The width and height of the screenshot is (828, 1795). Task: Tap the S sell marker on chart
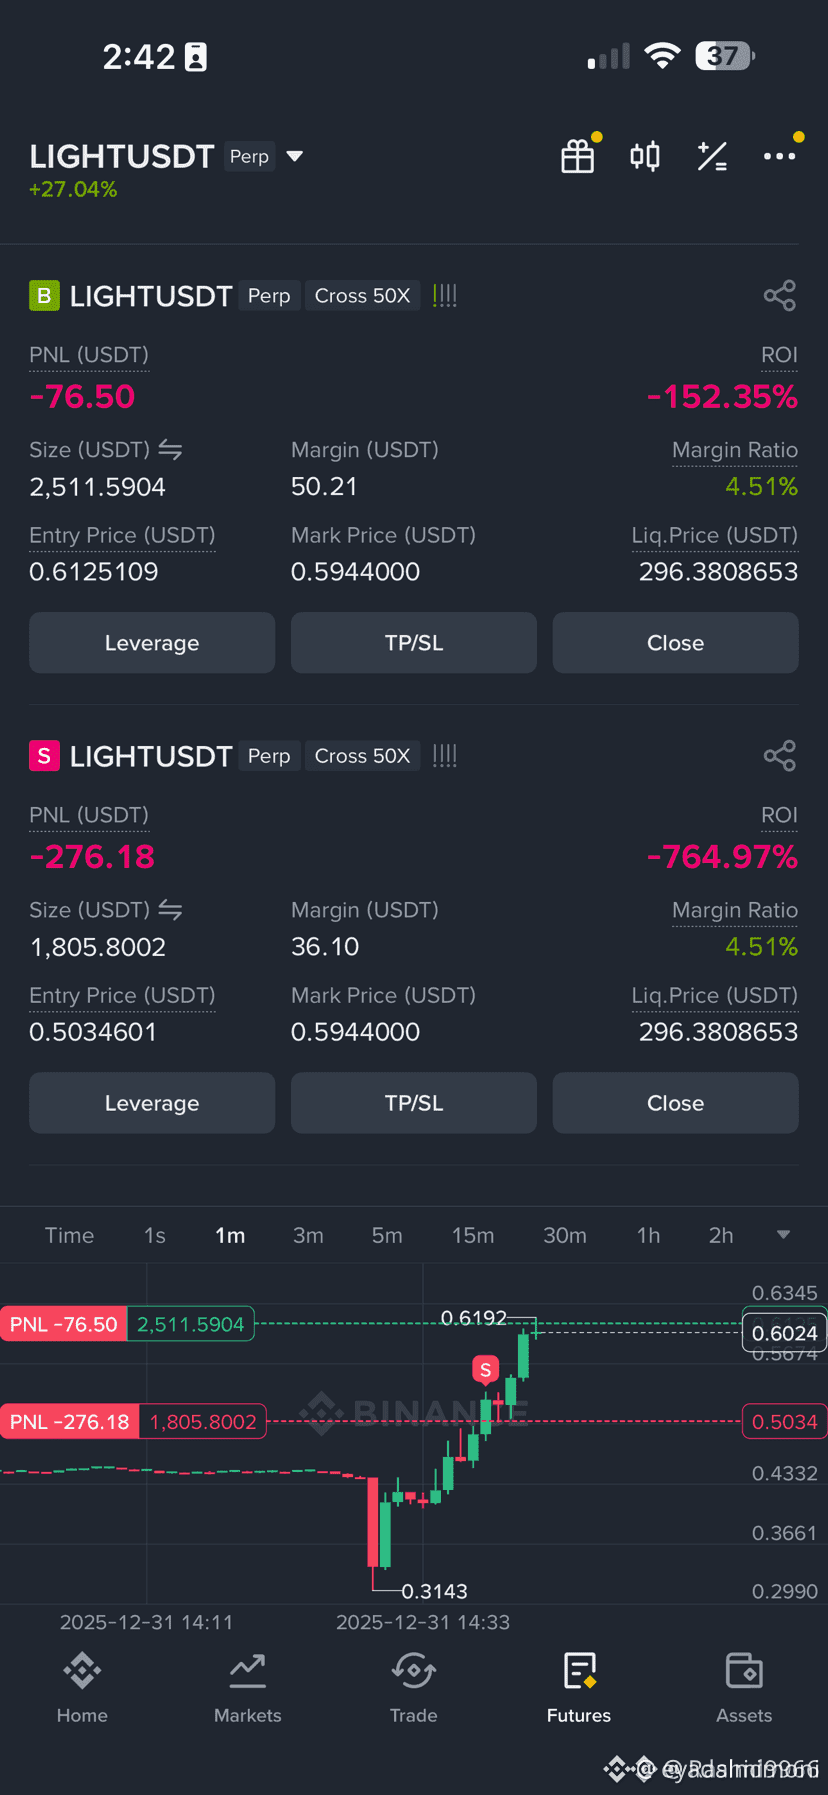[486, 1370]
